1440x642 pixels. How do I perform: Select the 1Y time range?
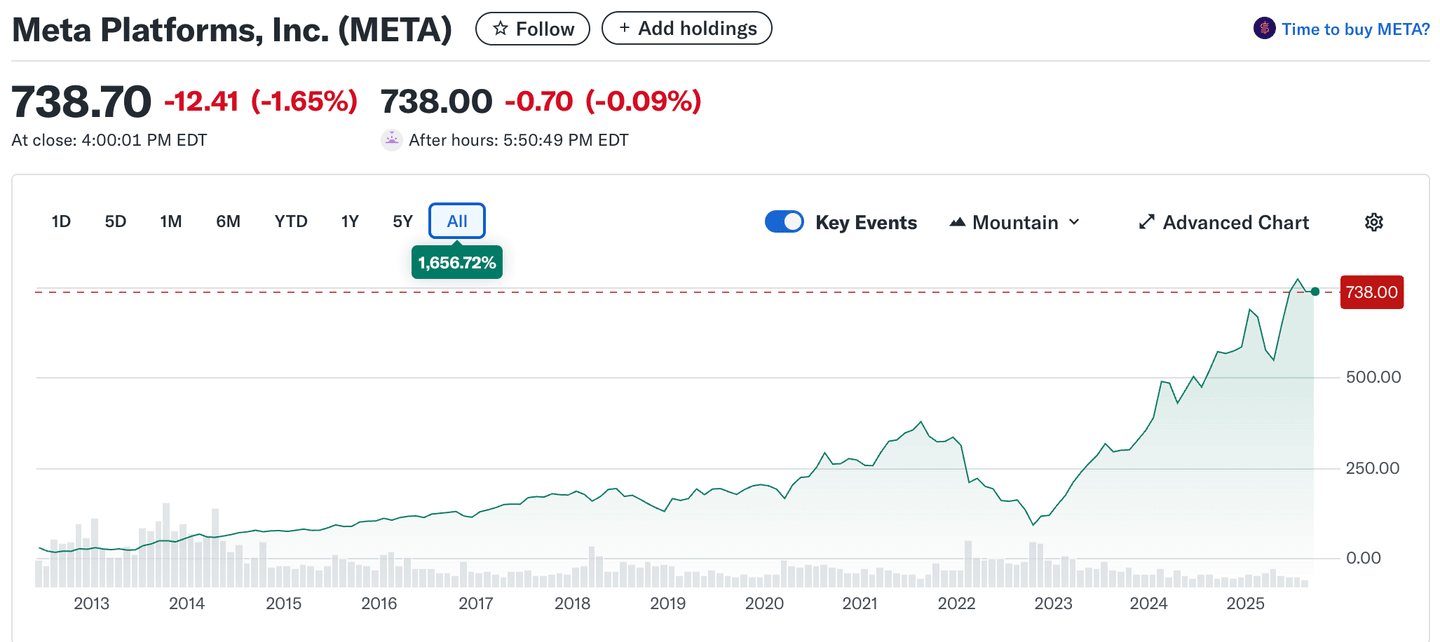(x=350, y=222)
